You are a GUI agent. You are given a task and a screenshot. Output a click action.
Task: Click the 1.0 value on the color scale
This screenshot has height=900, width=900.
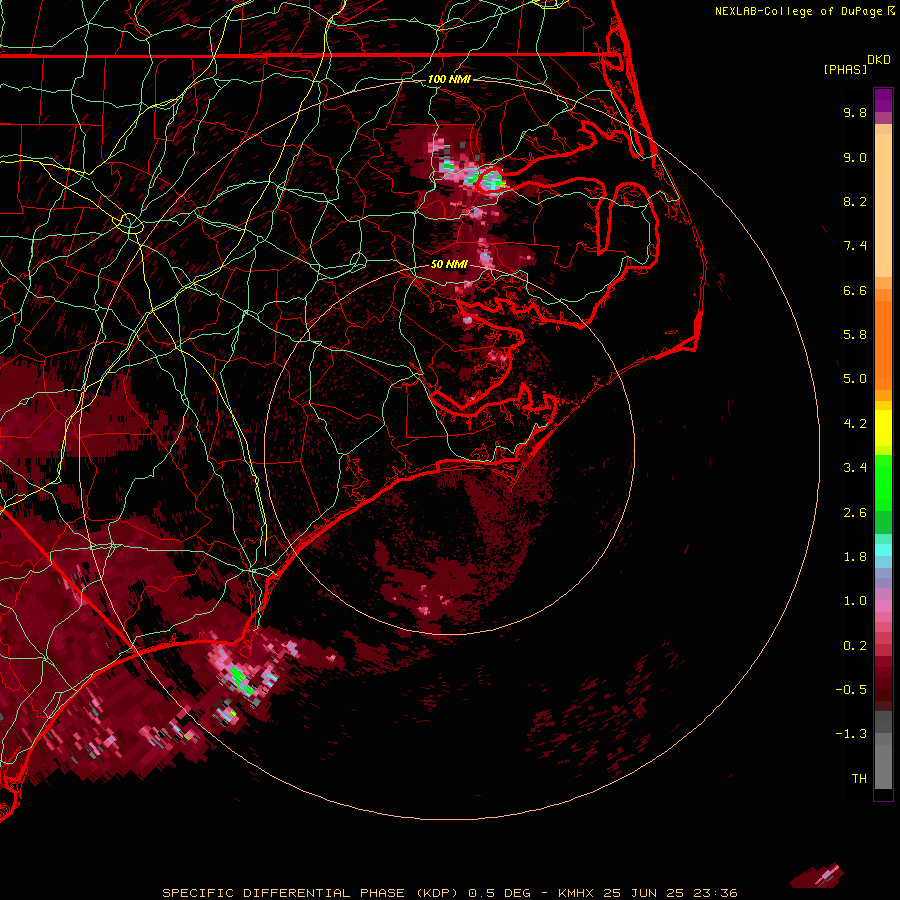(x=855, y=602)
